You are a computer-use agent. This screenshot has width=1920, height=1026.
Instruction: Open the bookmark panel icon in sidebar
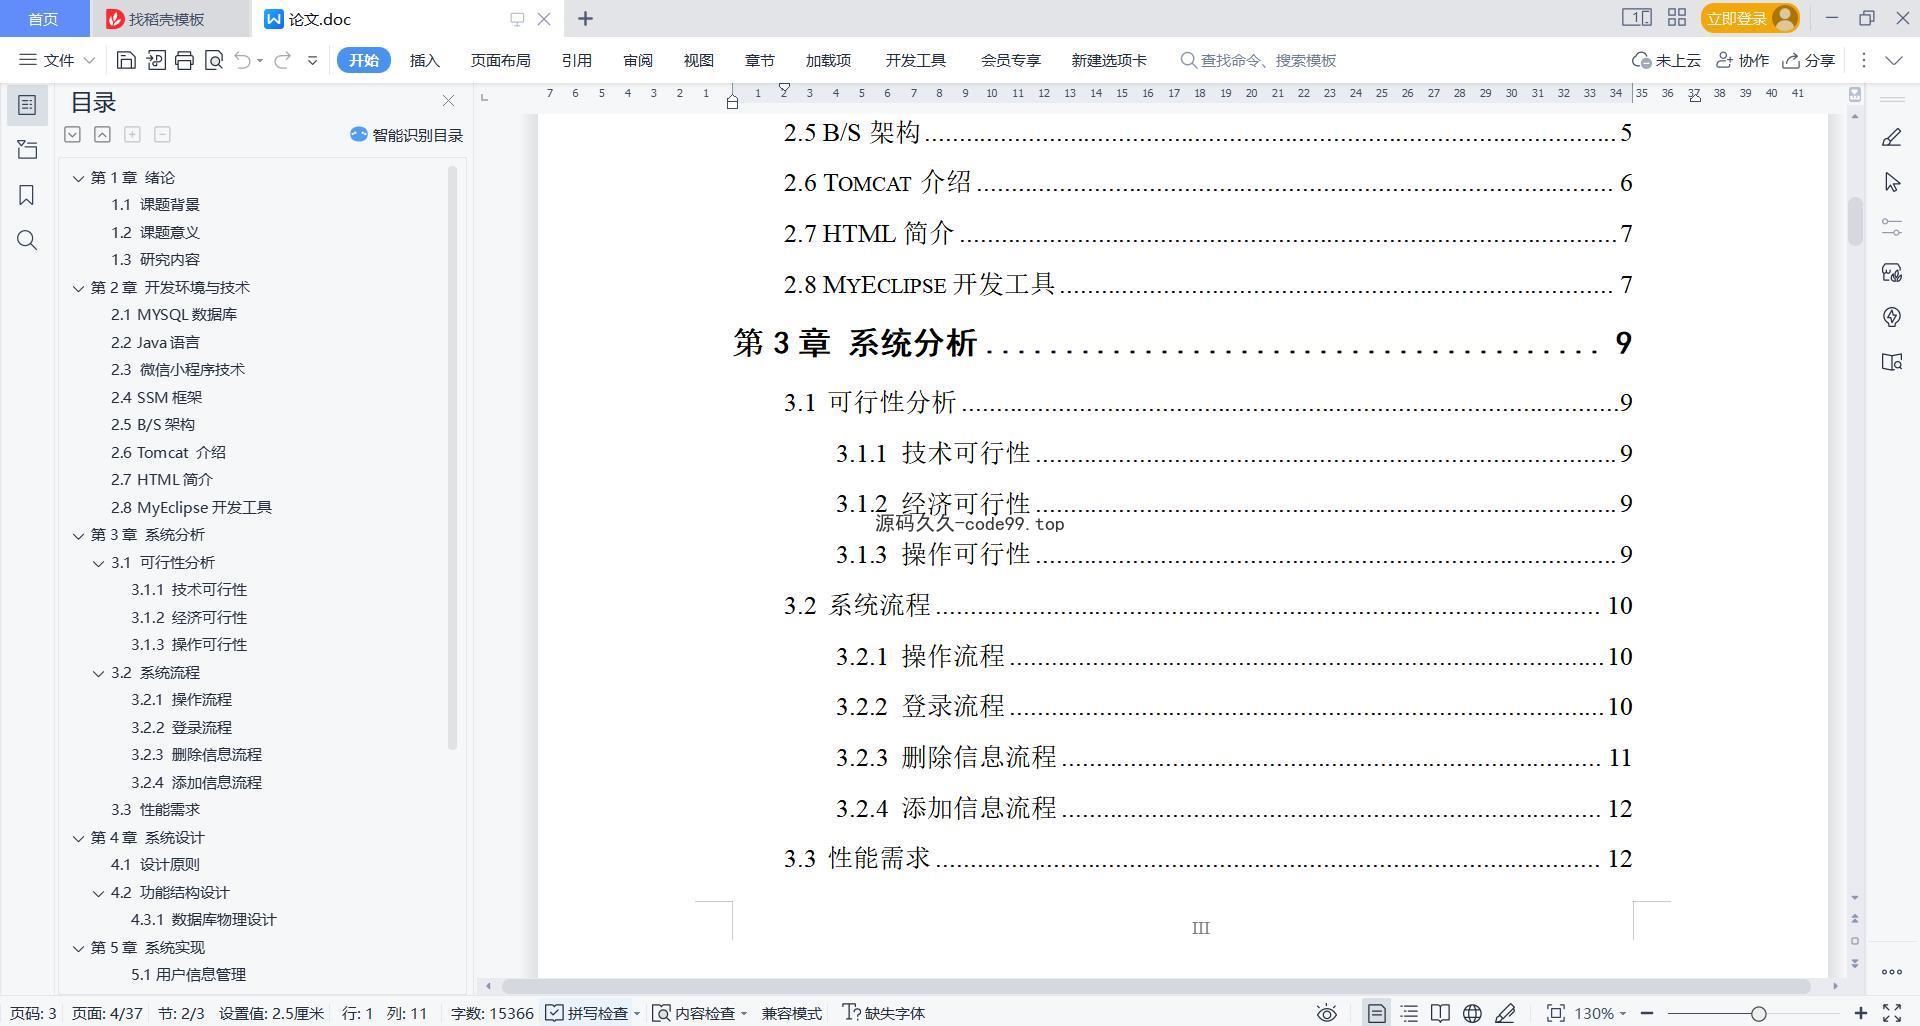[x=27, y=195]
